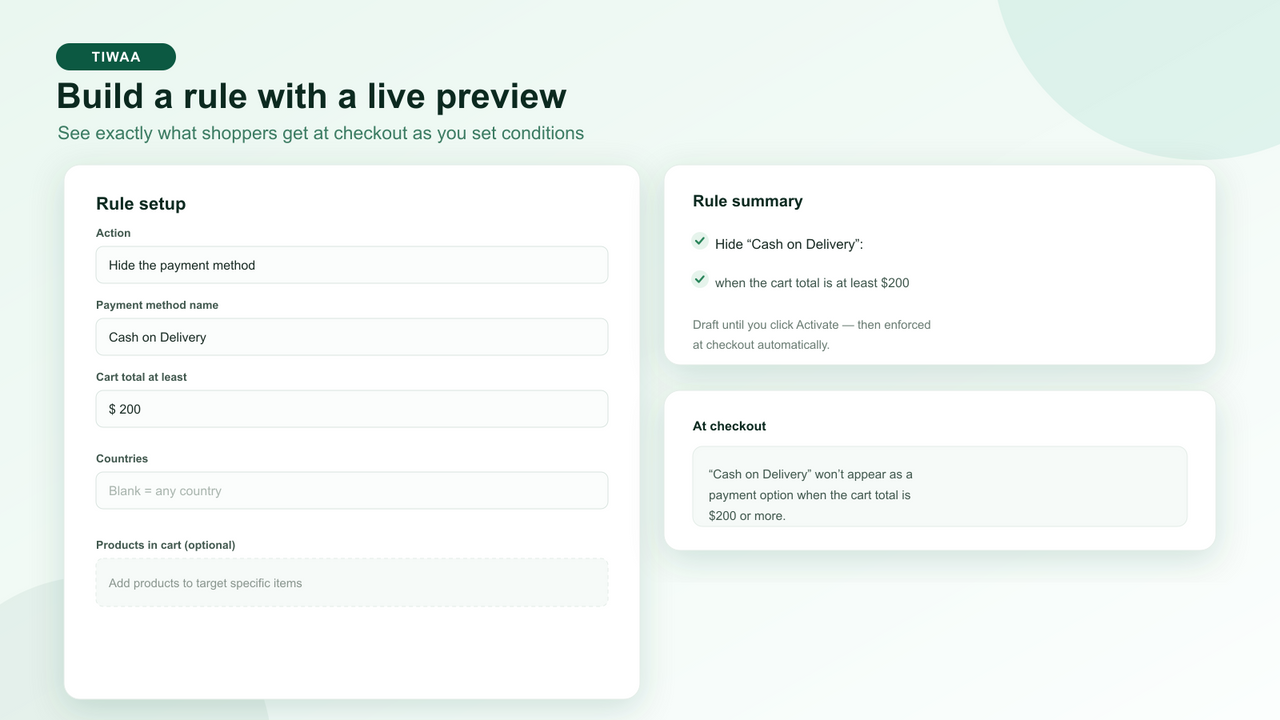Click the Rule summary heading

point(748,201)
